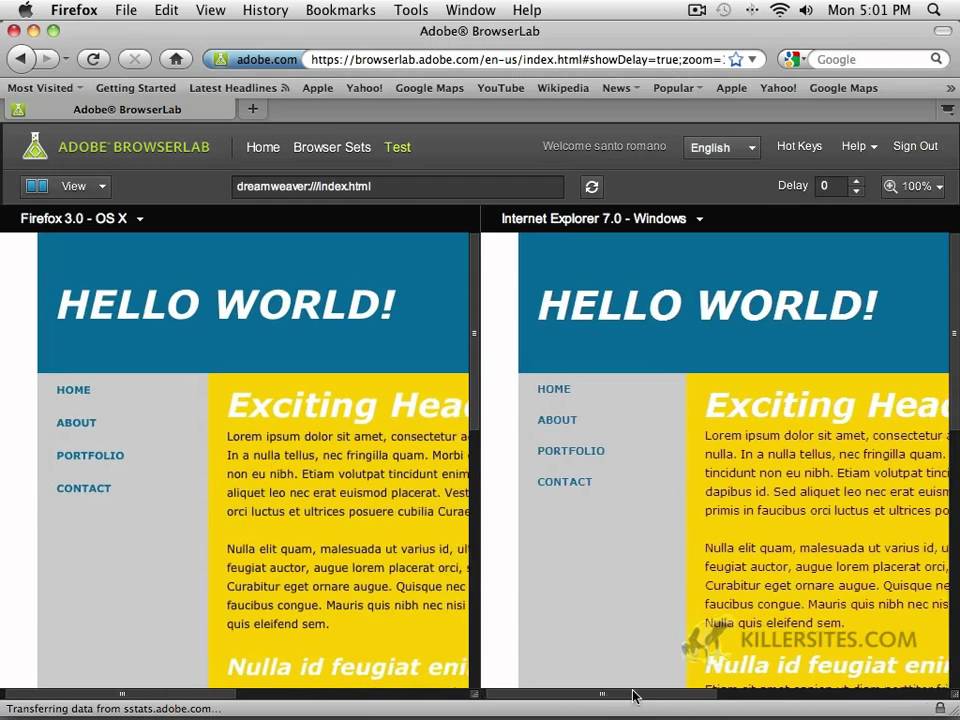The height and width of the screenshot is (720, 960).
Task: Reload page with Firefox refresh button
Action: click(x=93, y=59)
